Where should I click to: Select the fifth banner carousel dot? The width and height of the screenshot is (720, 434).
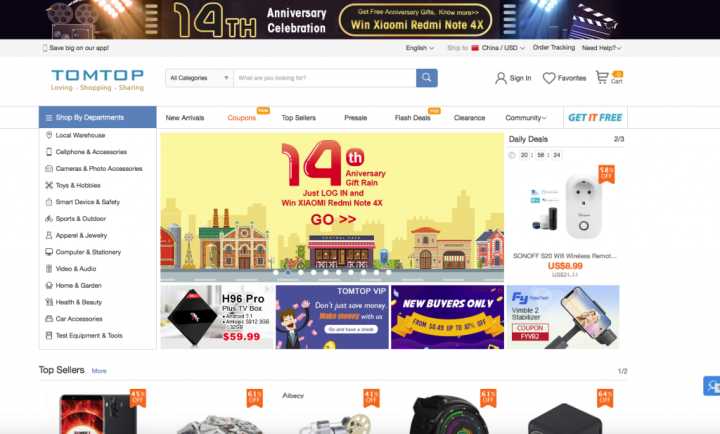coord(326,272)
